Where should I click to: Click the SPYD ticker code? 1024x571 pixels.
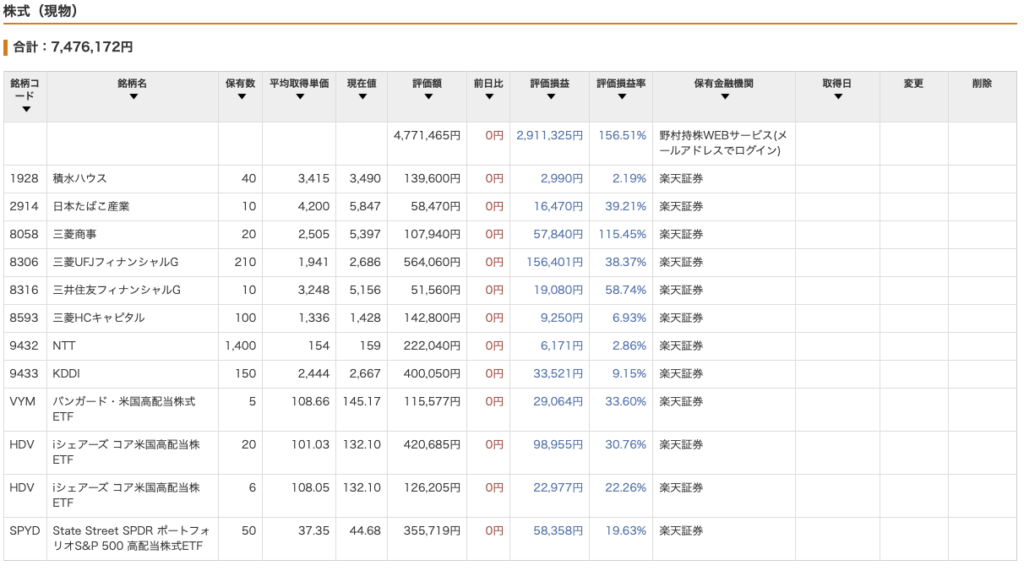[24, 530]
